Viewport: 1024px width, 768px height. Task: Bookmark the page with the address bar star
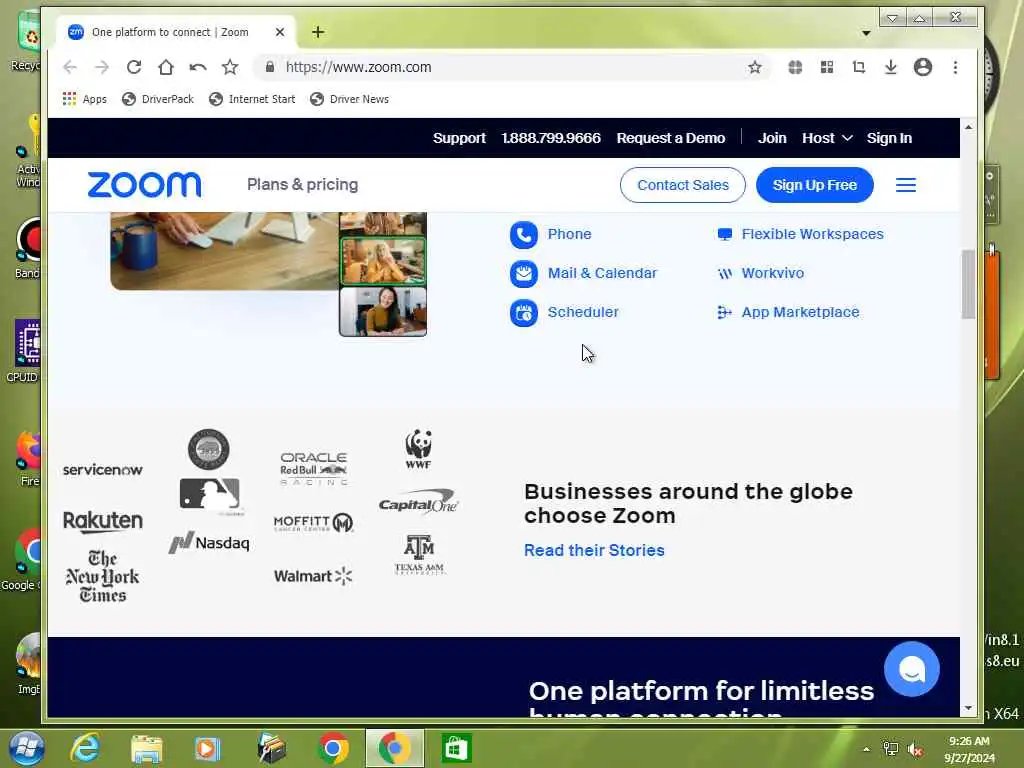[x=754, y=67]
